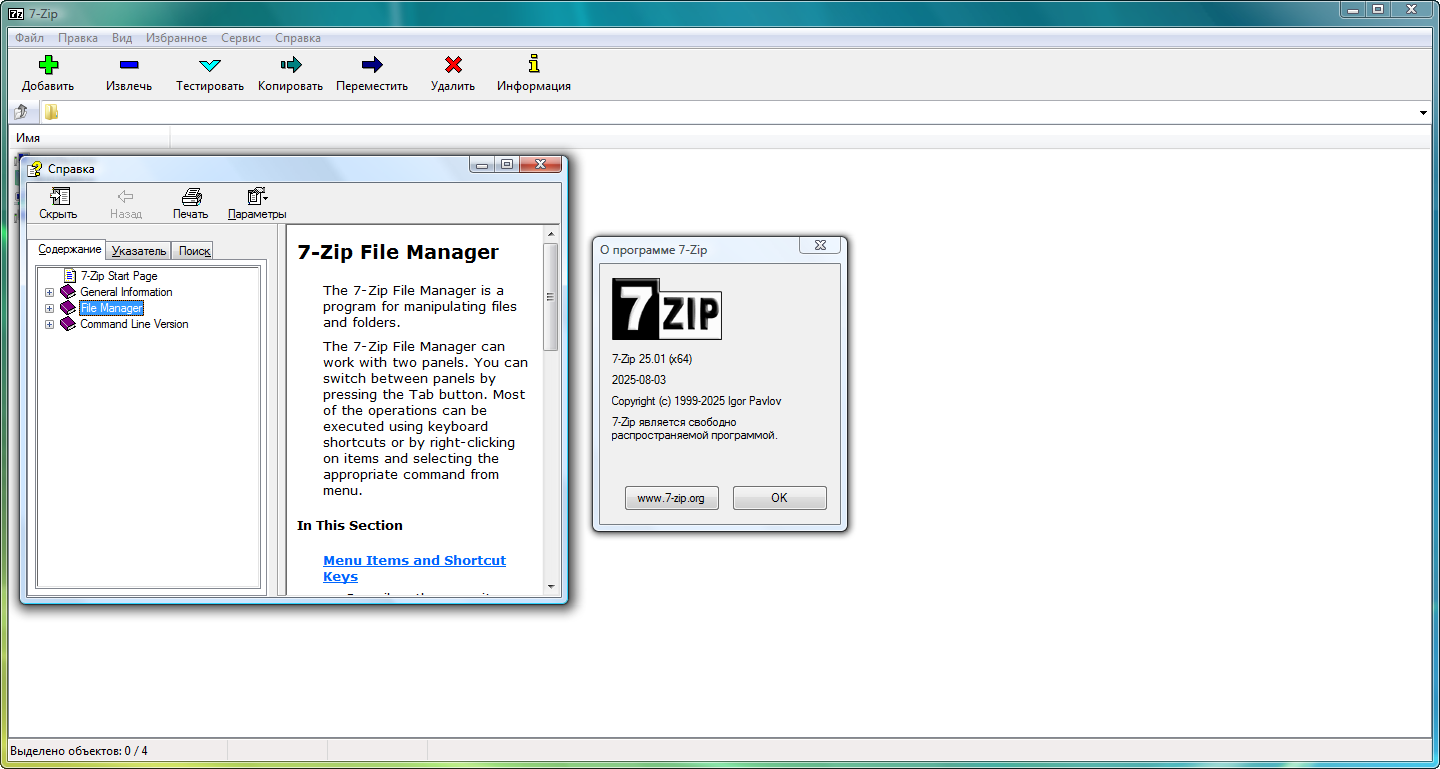
Task: Click the '2025-08-03' date text
Action: pos(639,380)
